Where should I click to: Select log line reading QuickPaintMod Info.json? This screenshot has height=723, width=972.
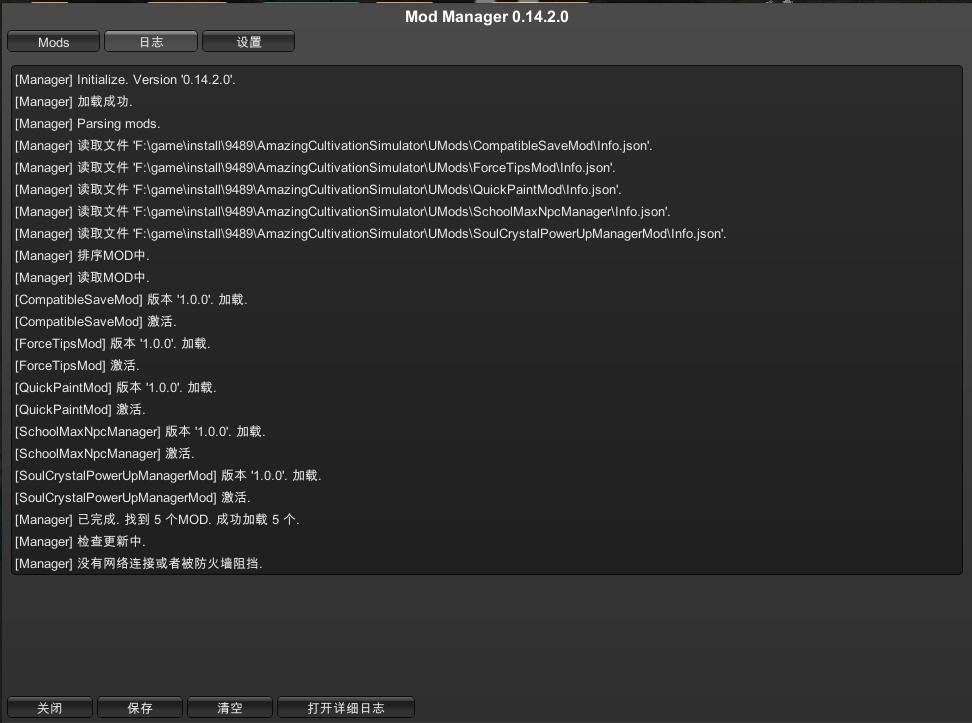318,189
